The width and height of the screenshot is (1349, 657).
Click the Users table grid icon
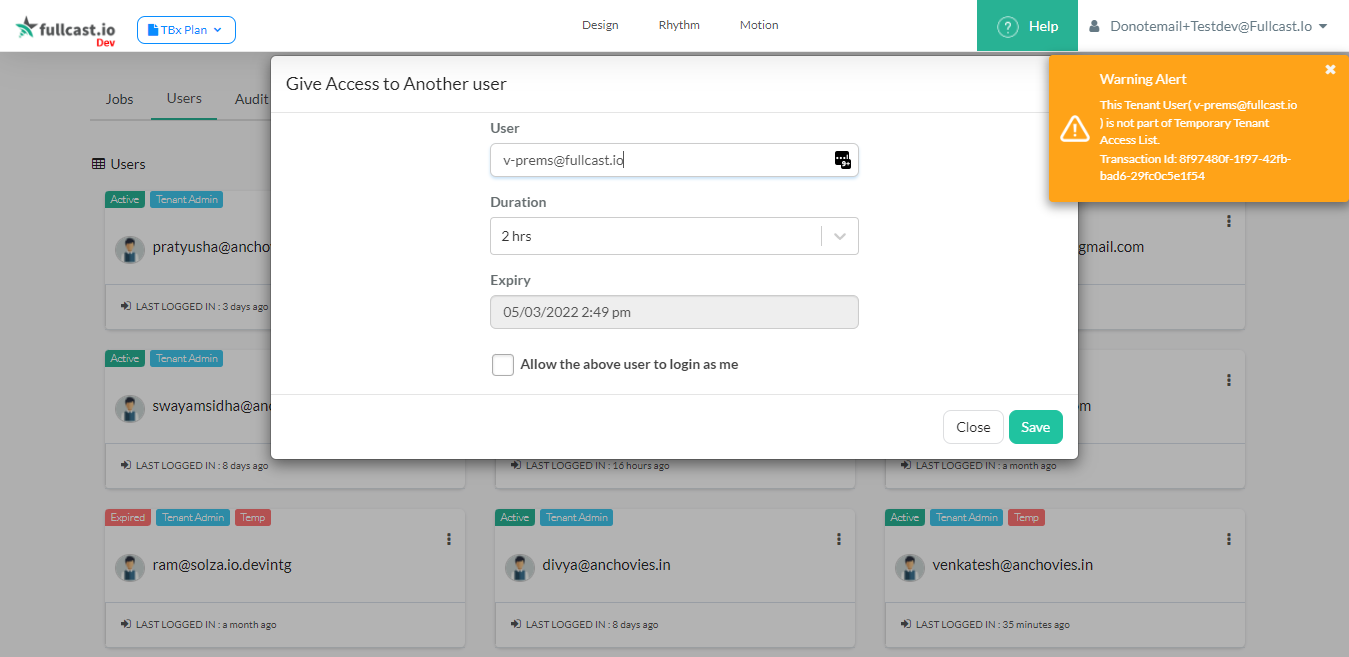(x=98, y=164)
